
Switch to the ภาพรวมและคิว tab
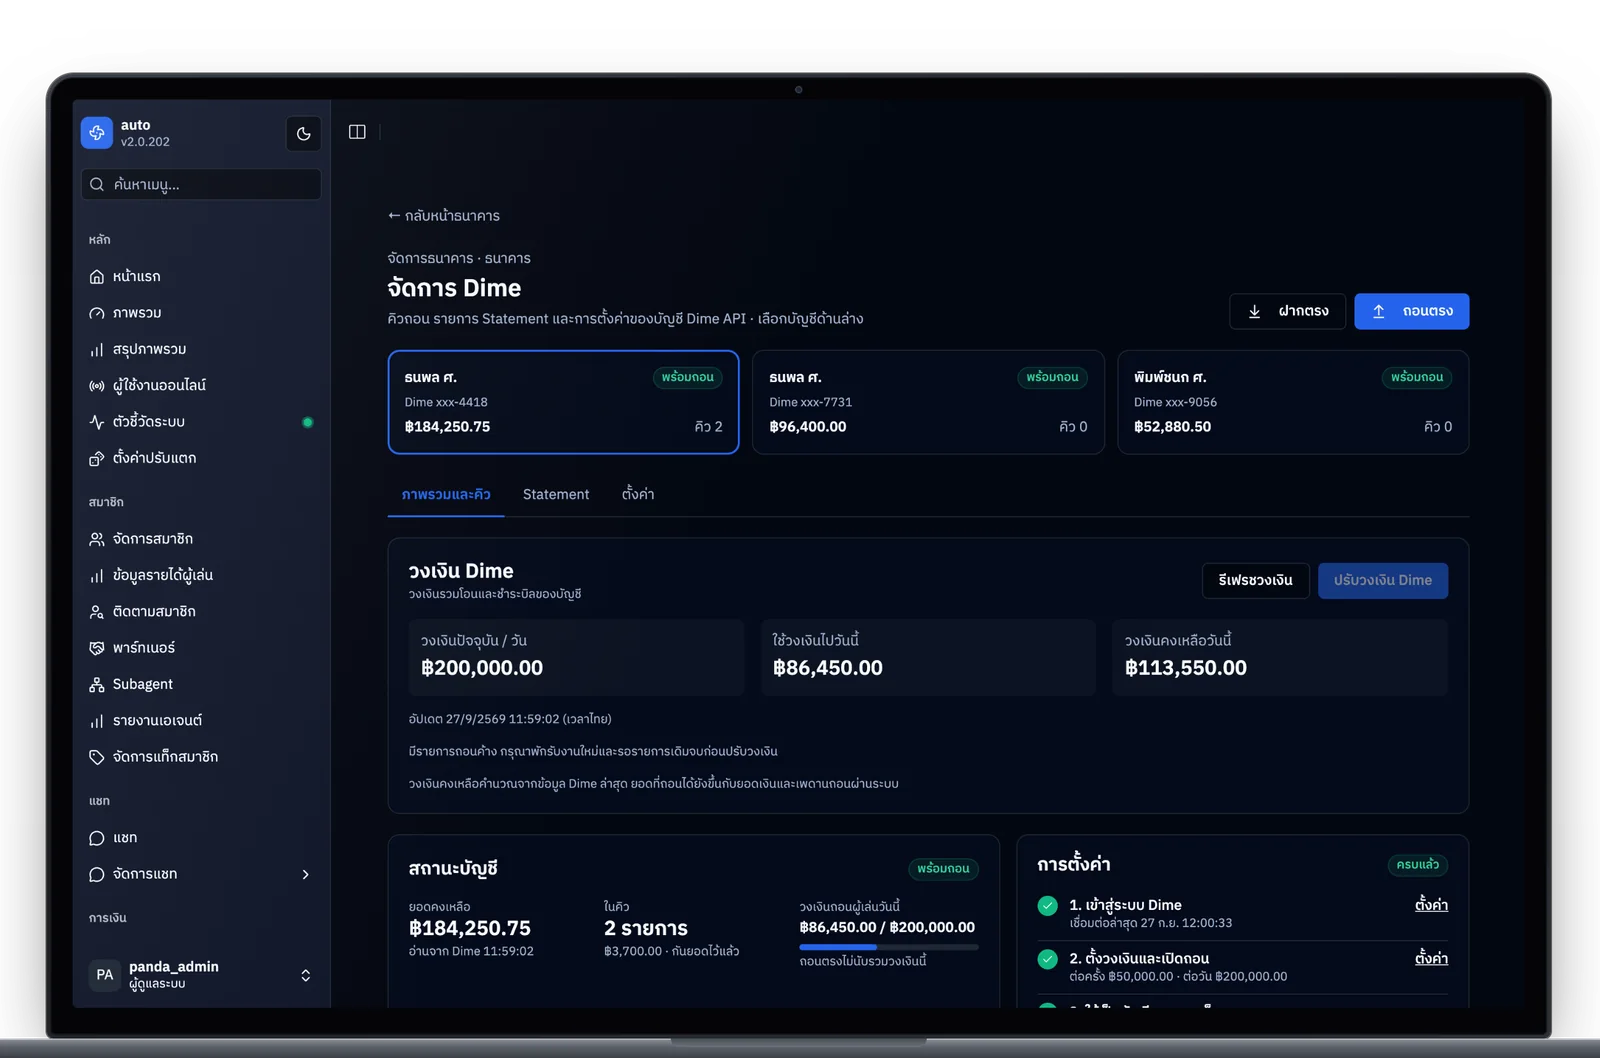446,495
